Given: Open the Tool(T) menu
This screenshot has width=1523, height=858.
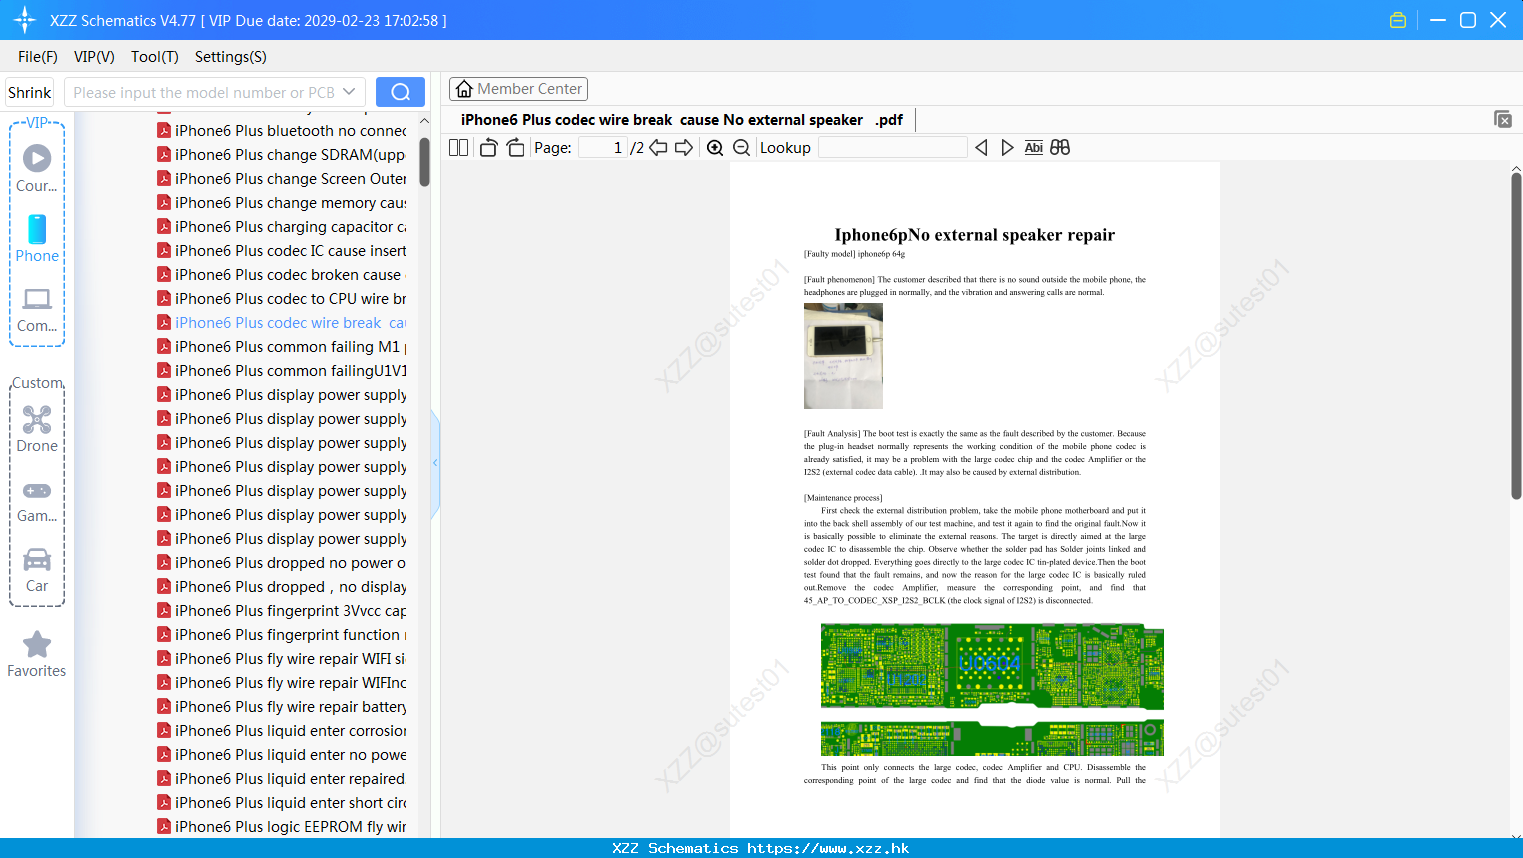Looking at the screenshot, I should click(155, 57).
